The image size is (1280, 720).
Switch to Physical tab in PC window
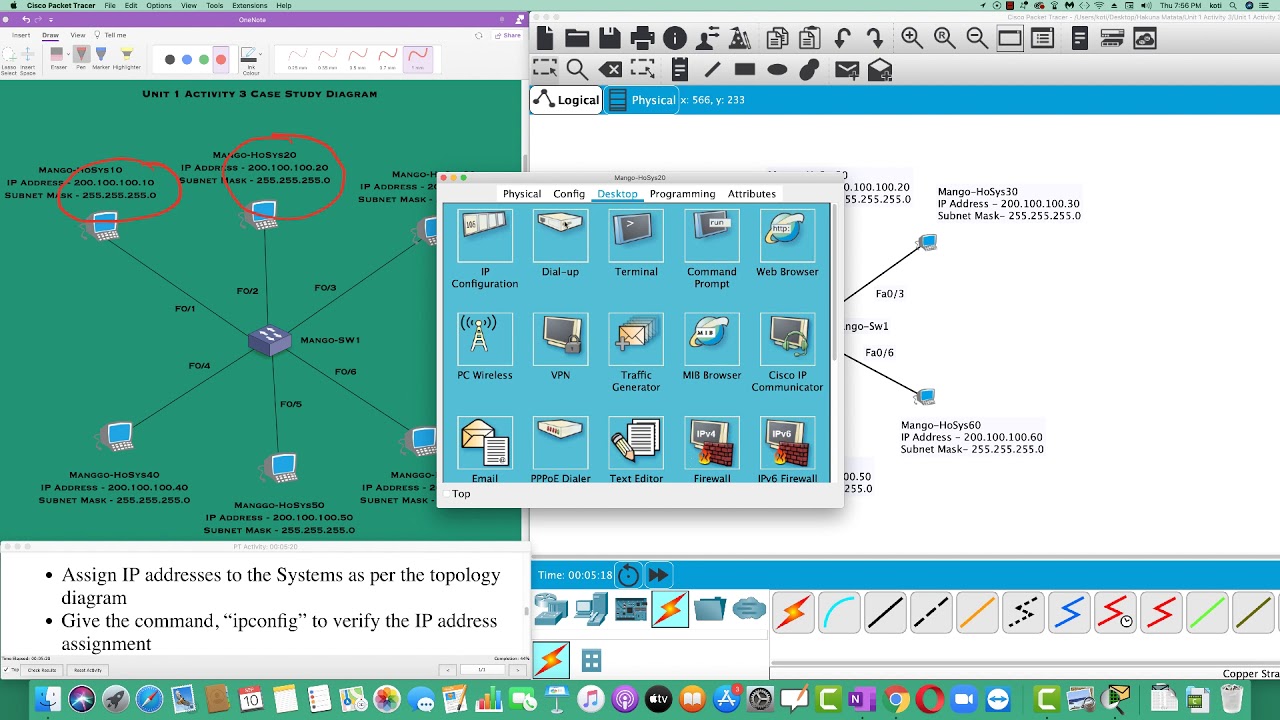point(522,194)
